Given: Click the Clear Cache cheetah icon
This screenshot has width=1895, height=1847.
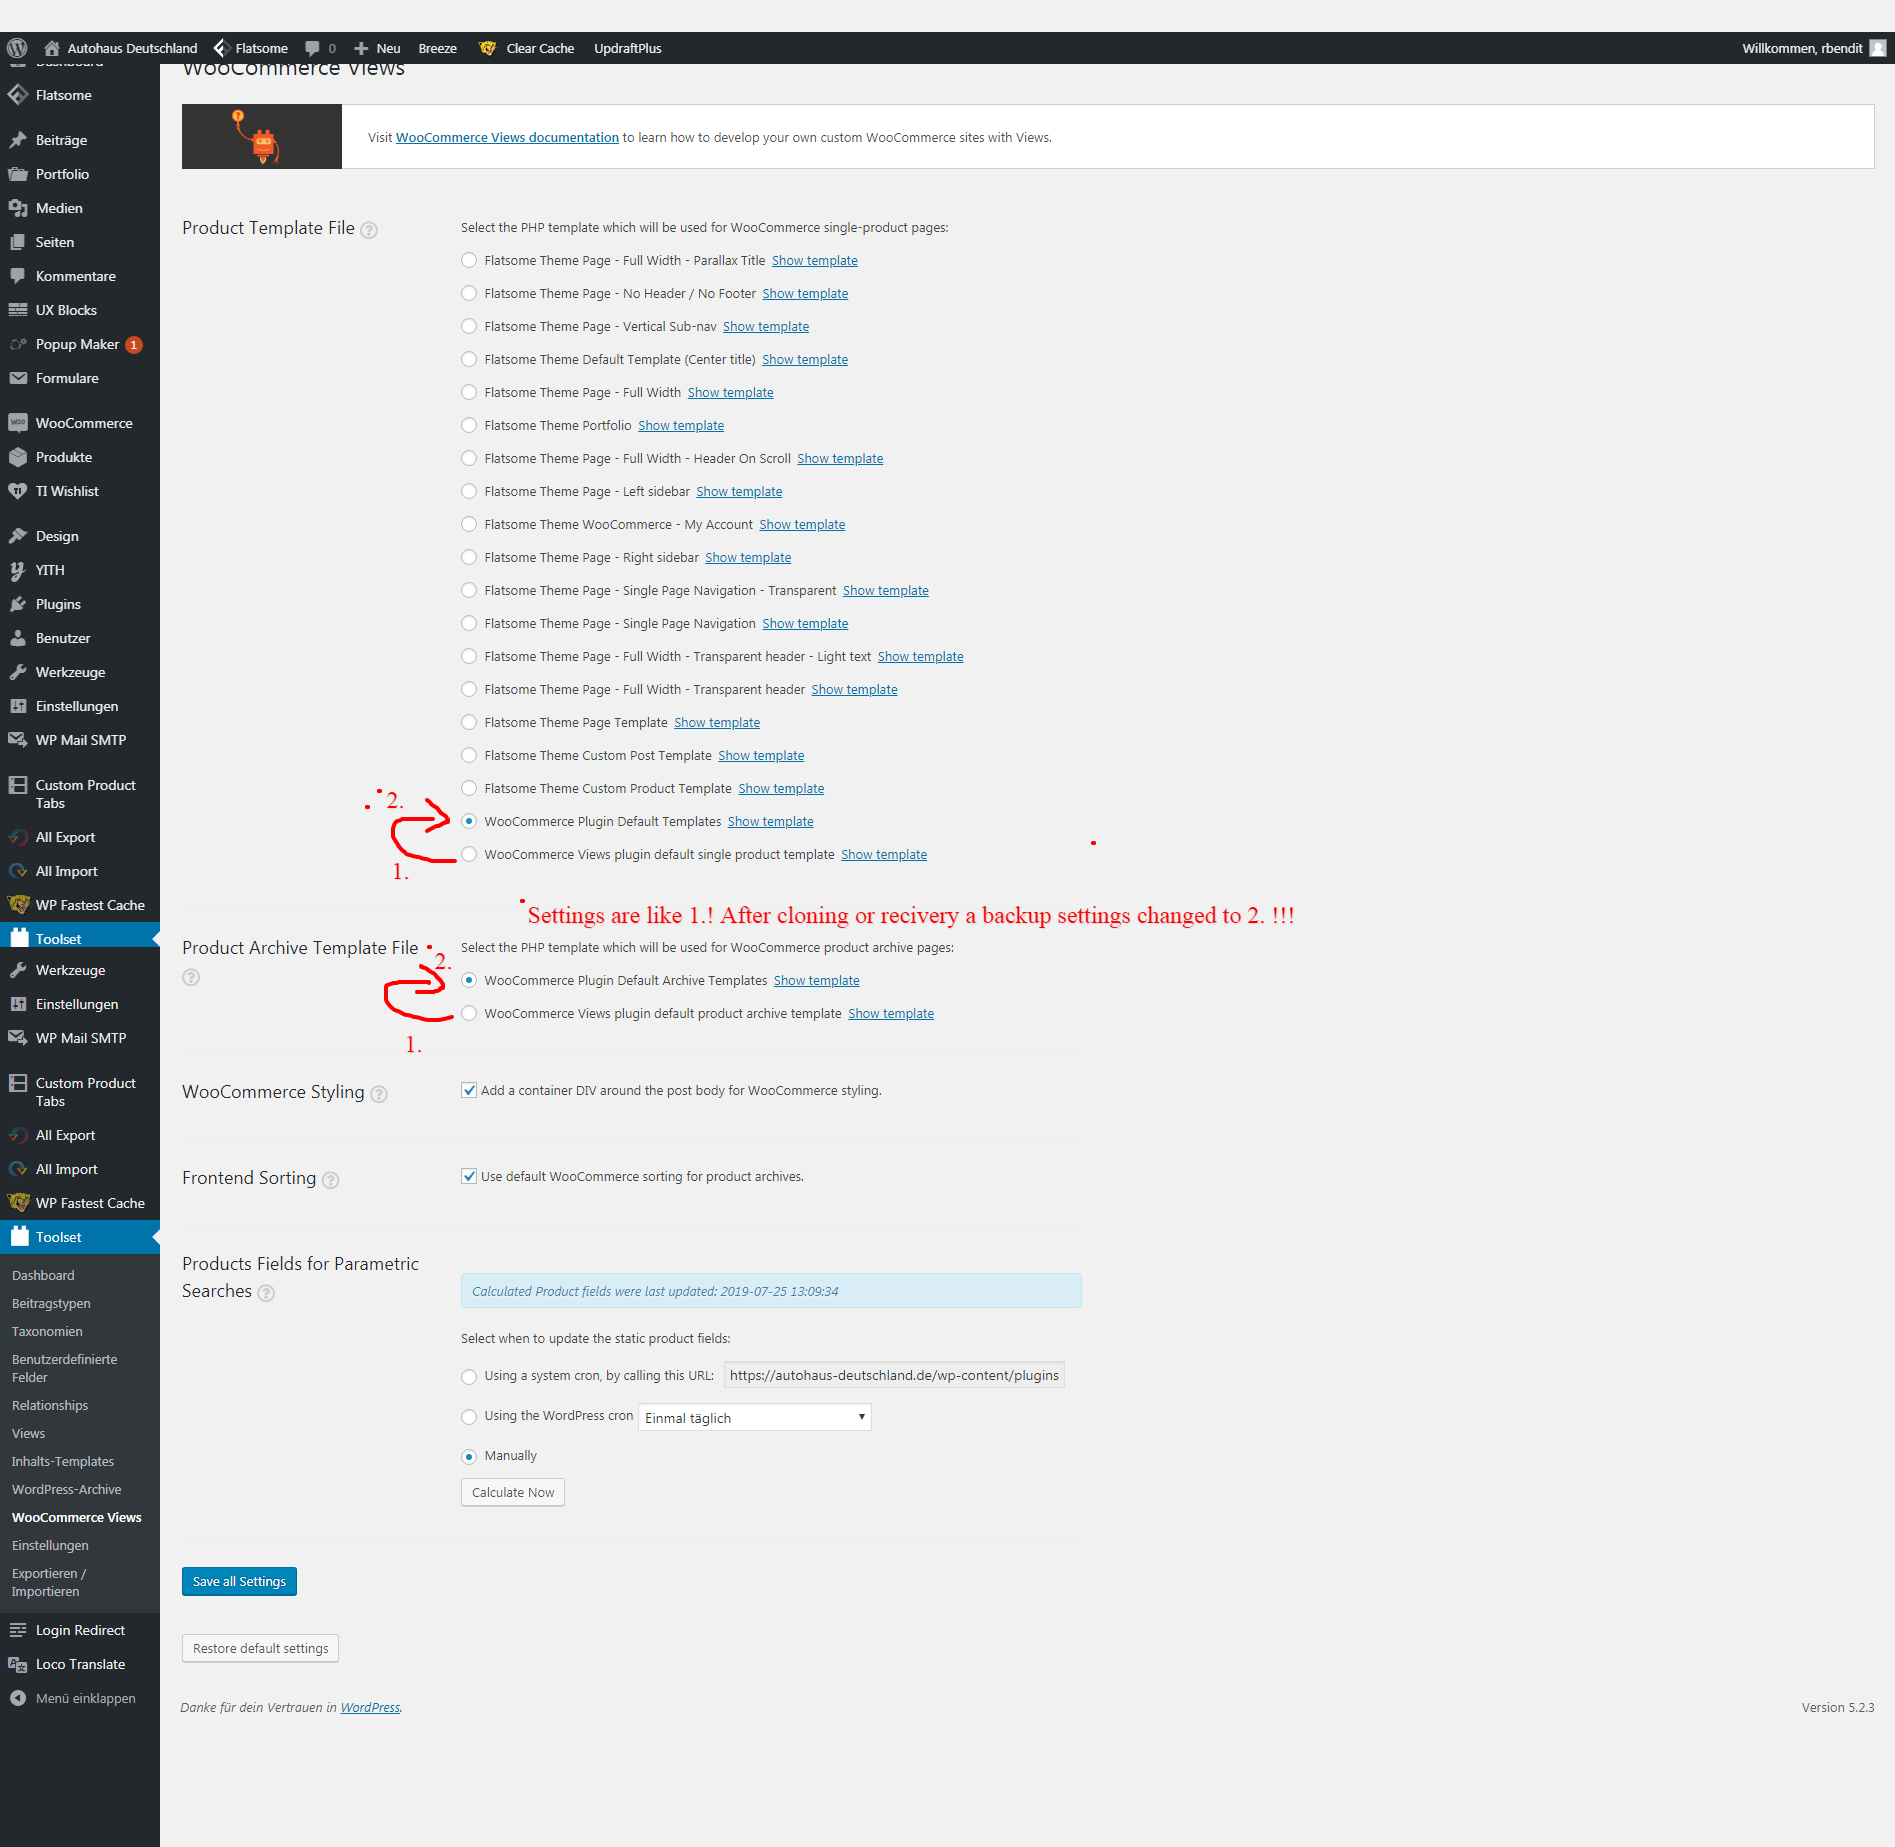Looking at the screenshot, I should [x=488, y=48].
